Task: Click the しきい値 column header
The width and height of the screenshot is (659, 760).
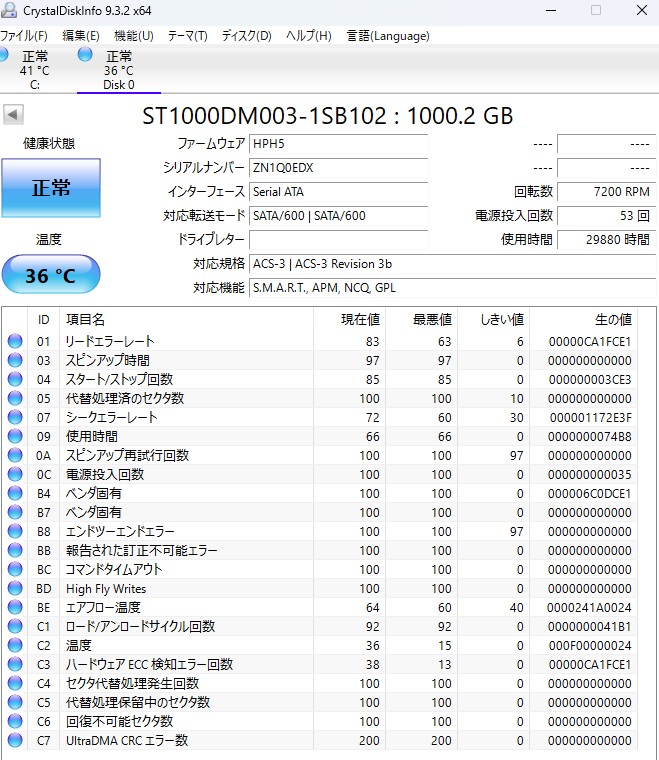Action: click(x=493, y=319)
